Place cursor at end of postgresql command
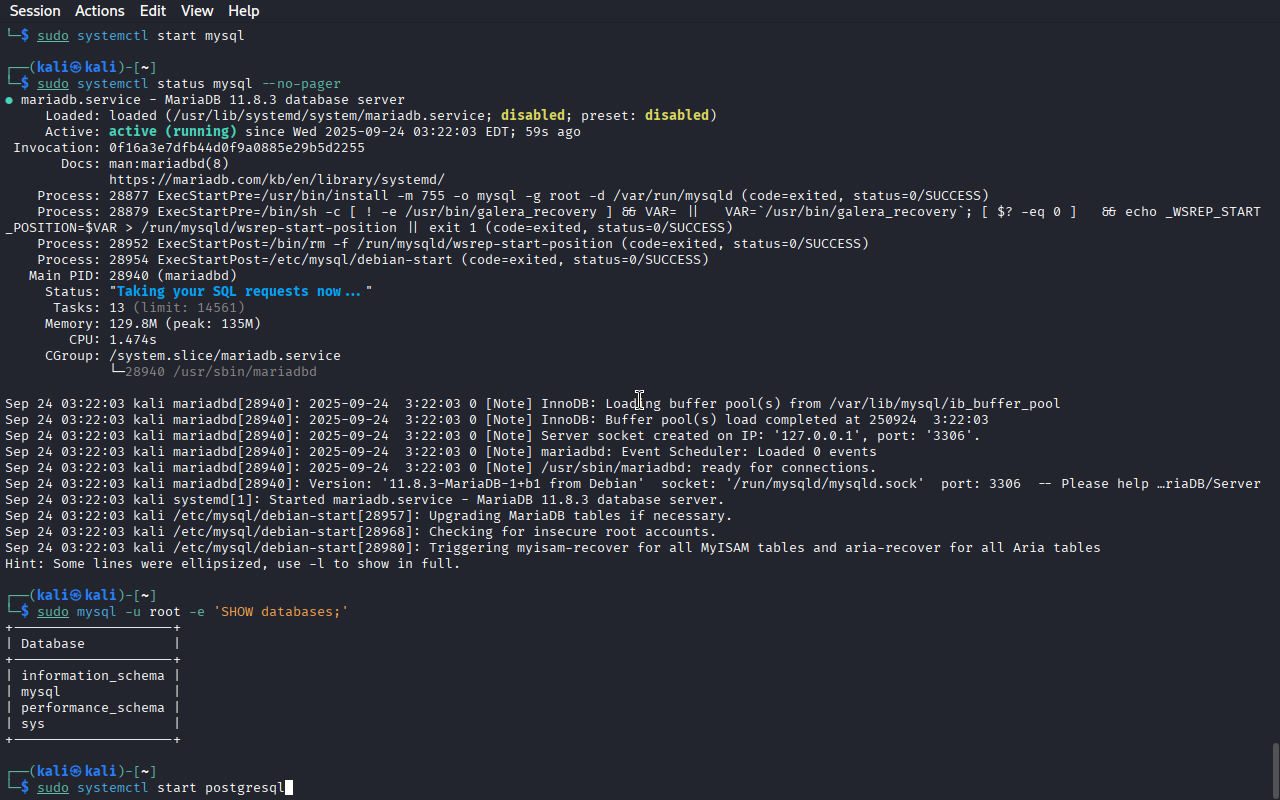 pos(287,788)
